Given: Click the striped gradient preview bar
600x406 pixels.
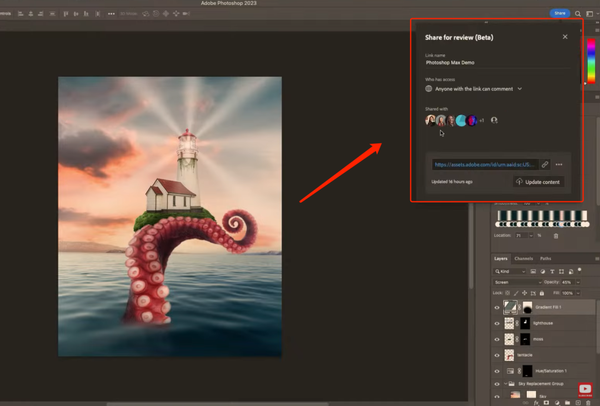Looking at the screenshot, I should coord(542,215).
